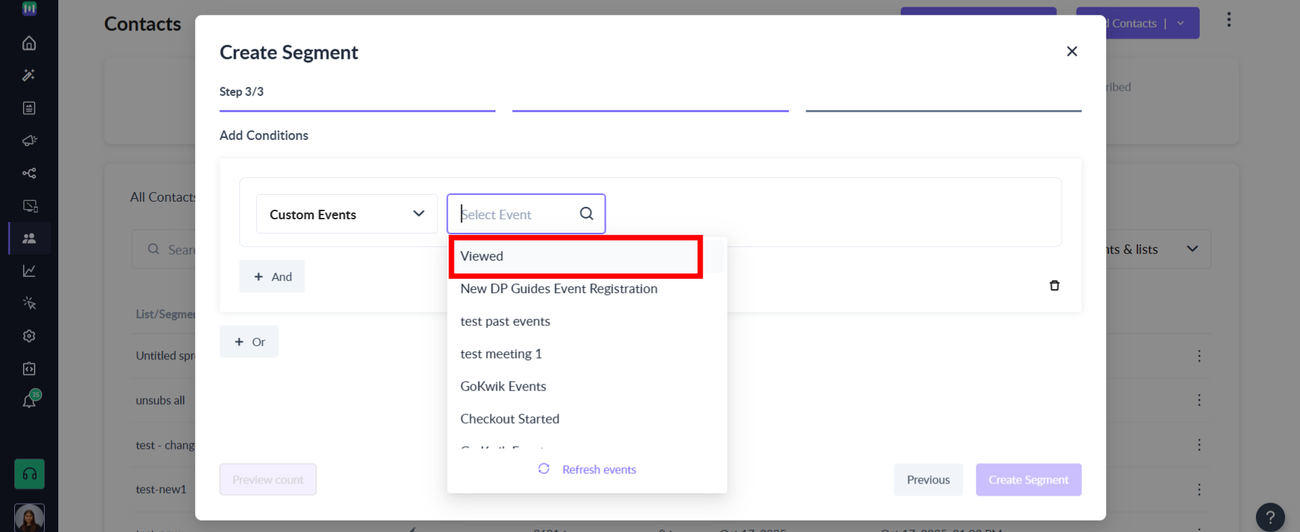
Task: Click the background contacts search box
Action: point(165,249)
